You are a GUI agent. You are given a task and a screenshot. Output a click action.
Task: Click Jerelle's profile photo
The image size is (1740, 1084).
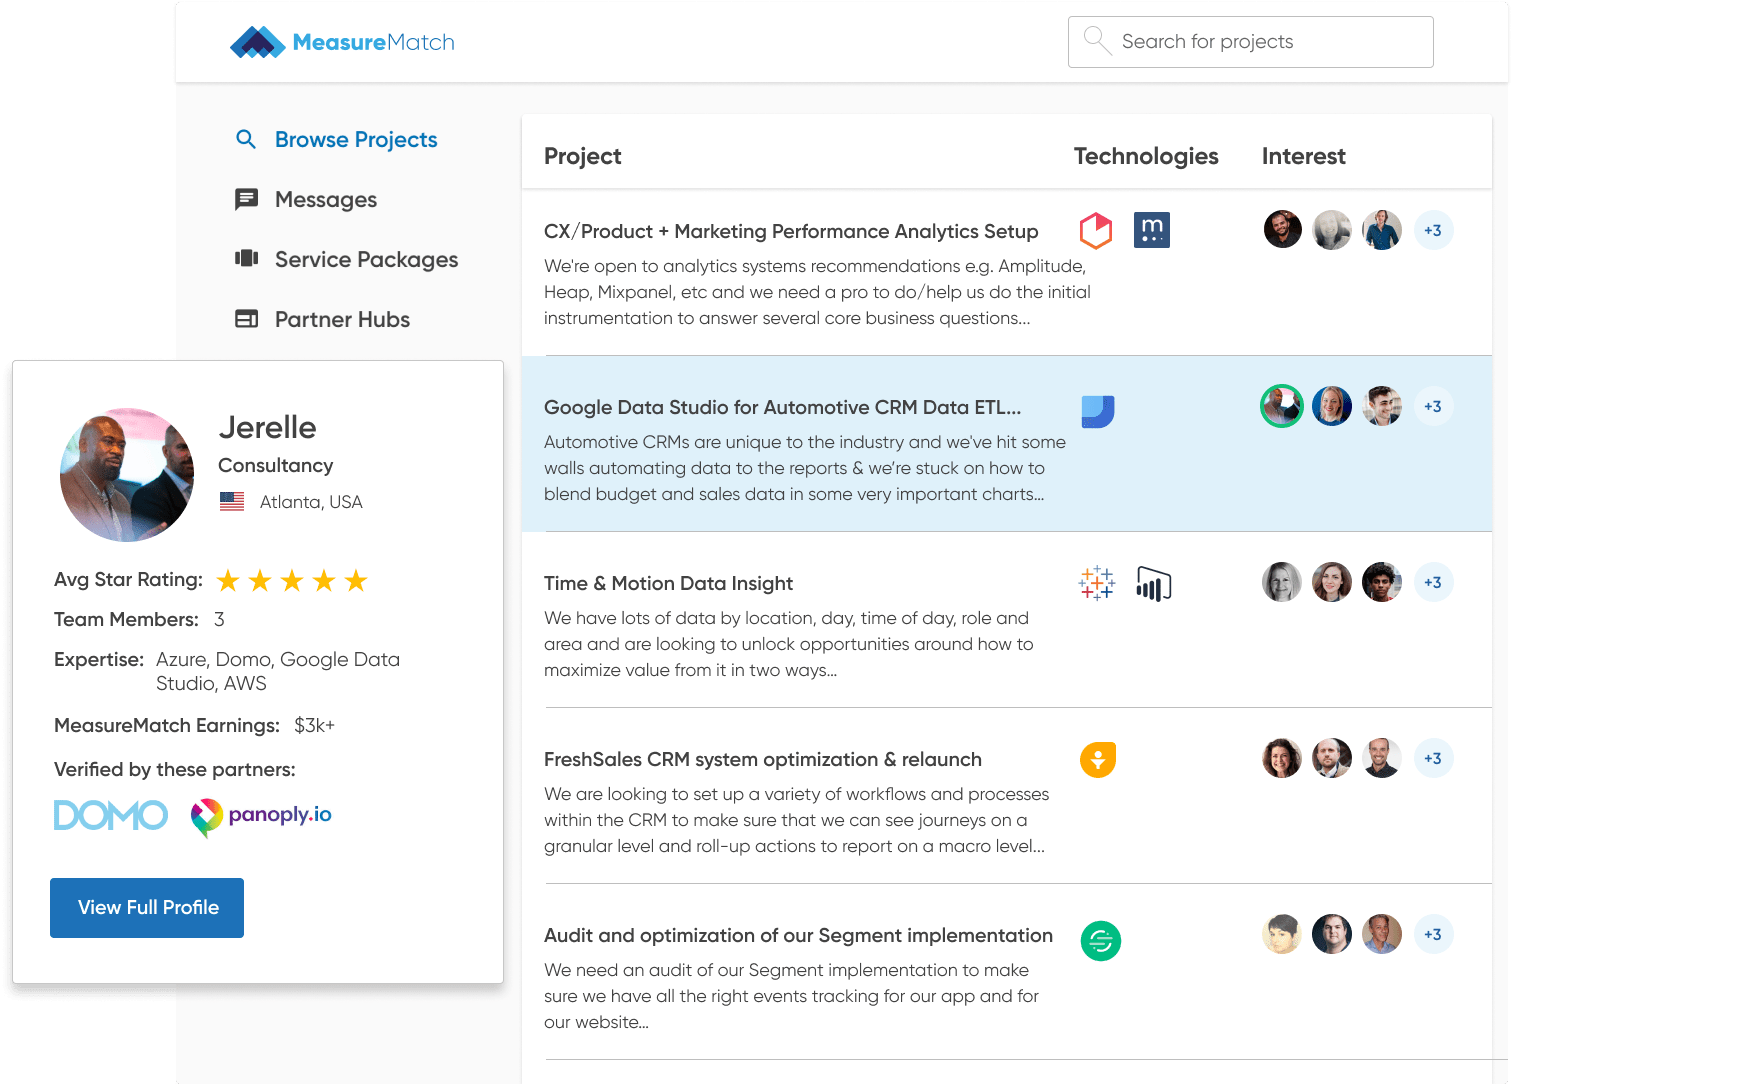click(x=127, y=475)
